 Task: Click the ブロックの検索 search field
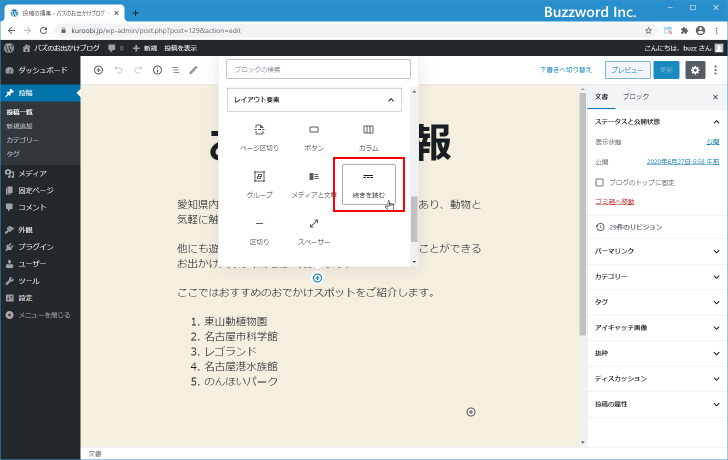(x=318, y=70)
